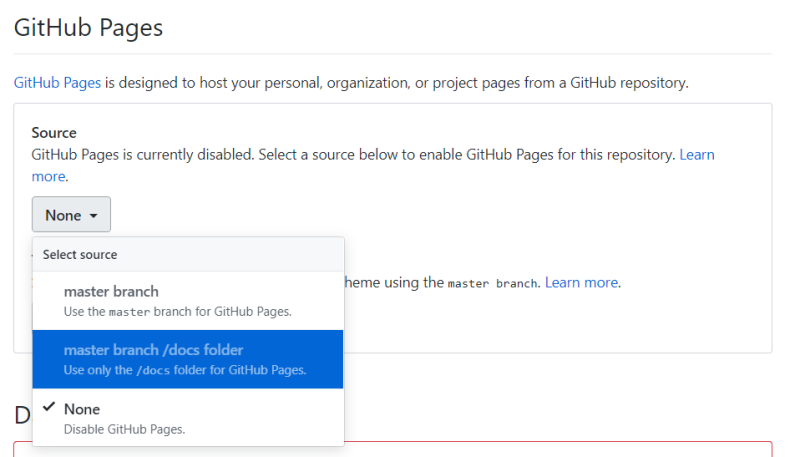
Task: Click the Select source menu header
Action: click(x=188, y=254)
